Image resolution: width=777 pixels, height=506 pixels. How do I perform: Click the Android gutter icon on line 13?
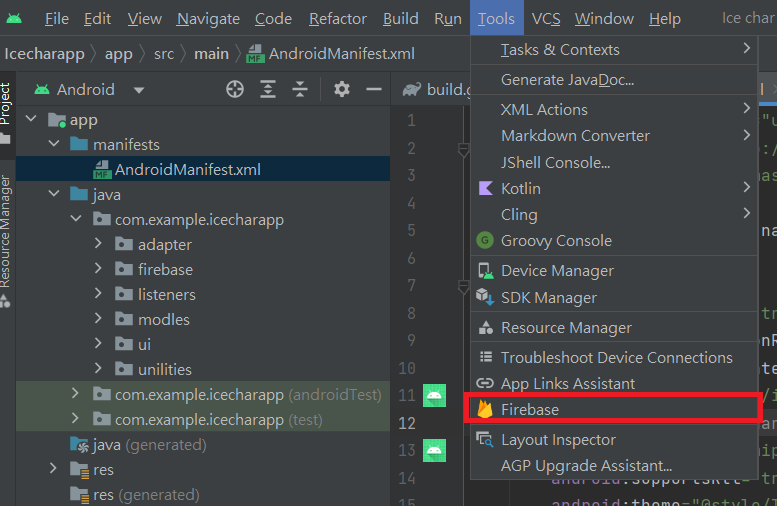click(434, 450)
